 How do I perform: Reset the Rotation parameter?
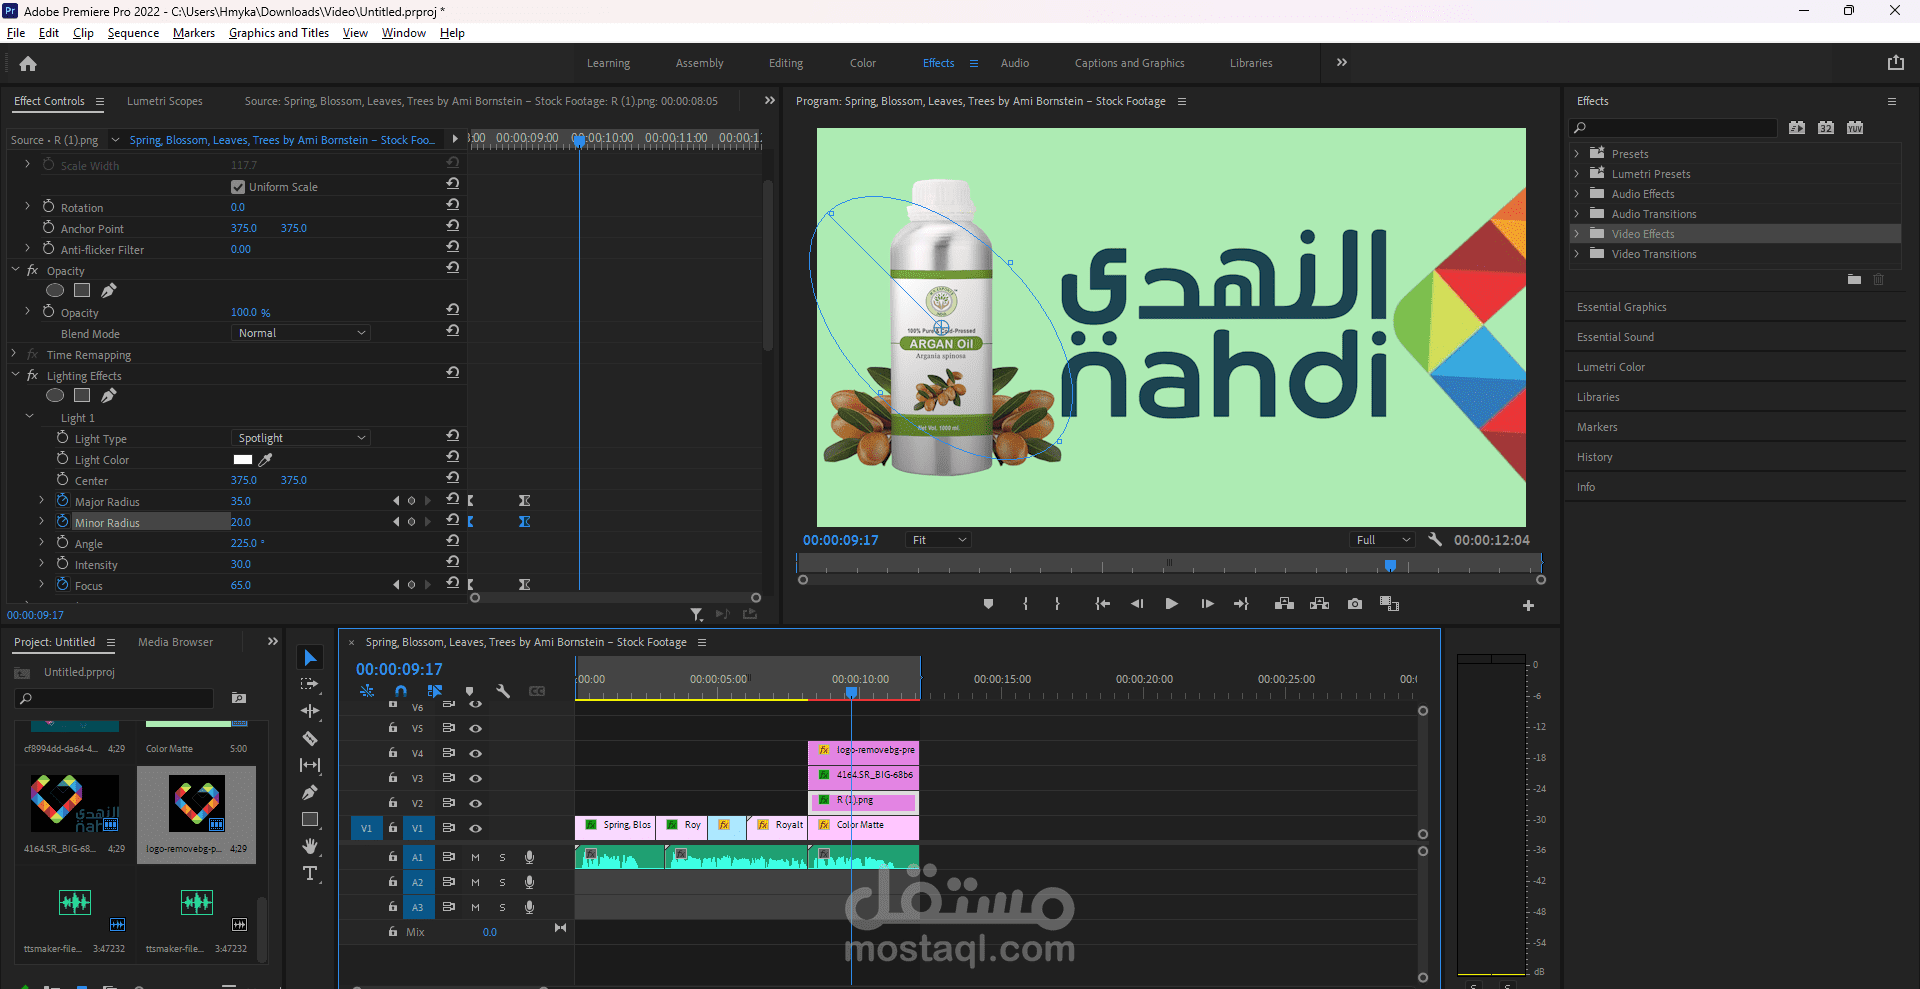coord(453,205)
